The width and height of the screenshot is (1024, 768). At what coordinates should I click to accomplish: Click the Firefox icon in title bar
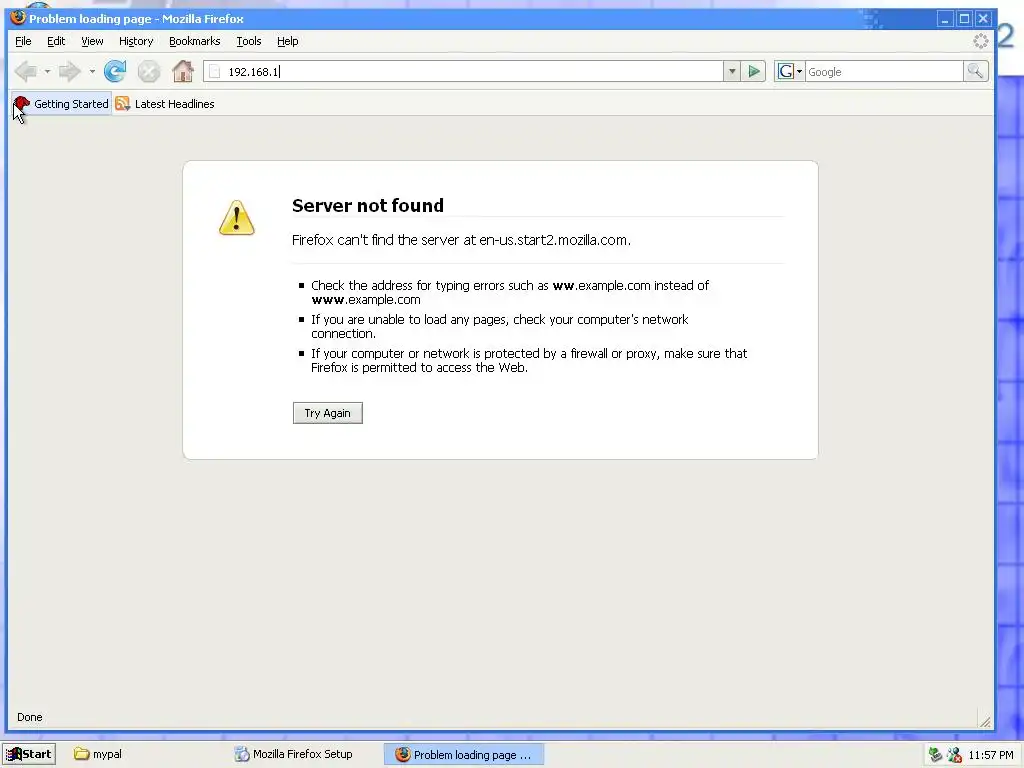point(18,18)
